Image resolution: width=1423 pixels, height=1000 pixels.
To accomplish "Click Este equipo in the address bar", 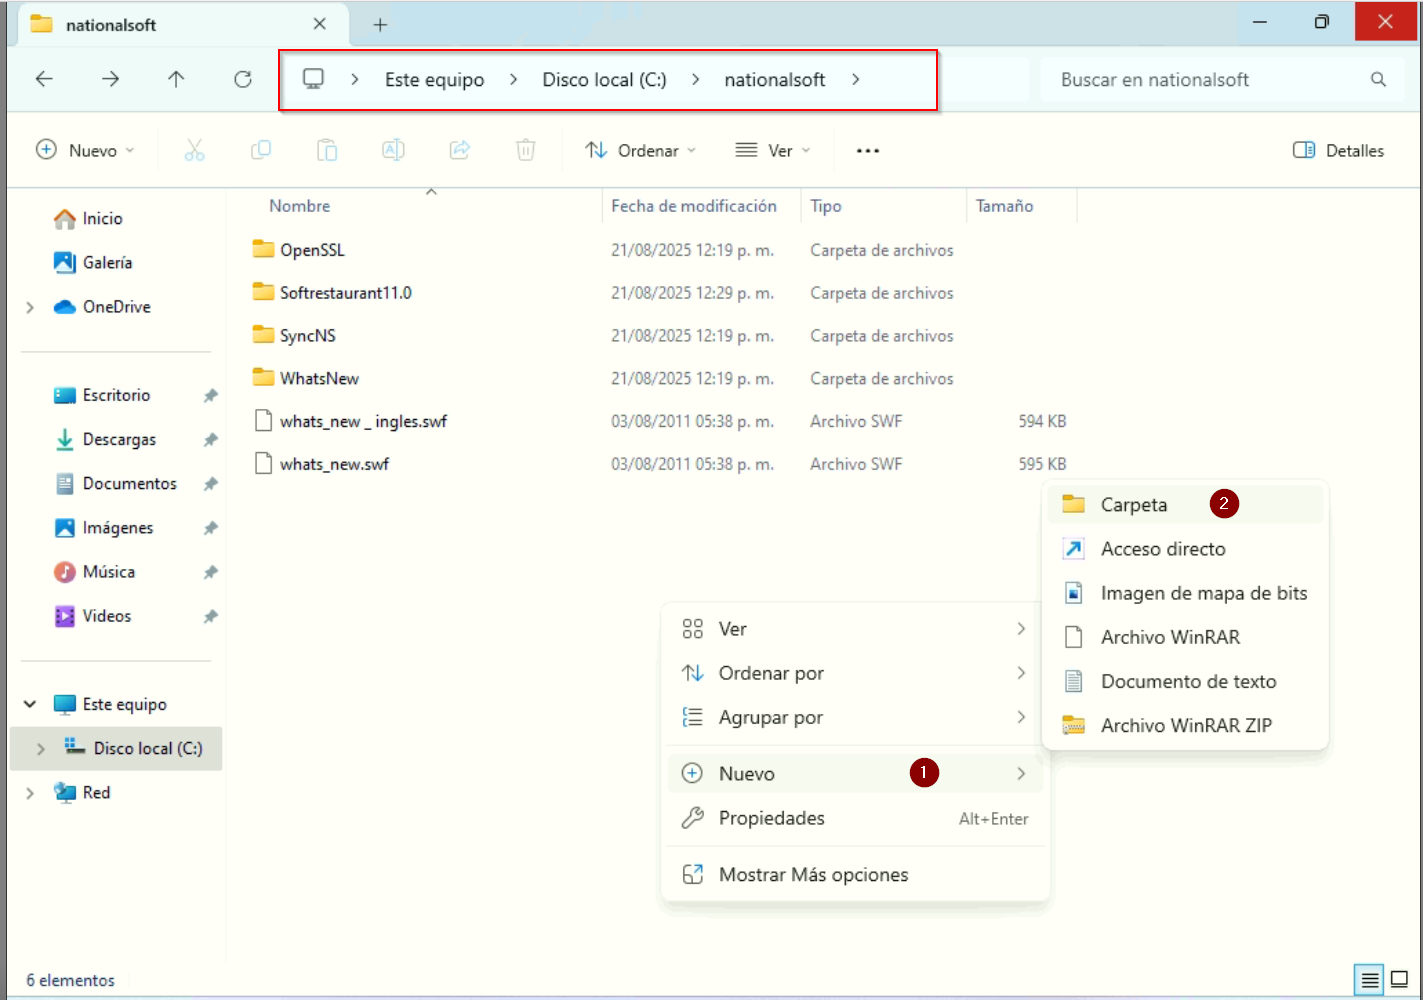I will tap(434, 80).
